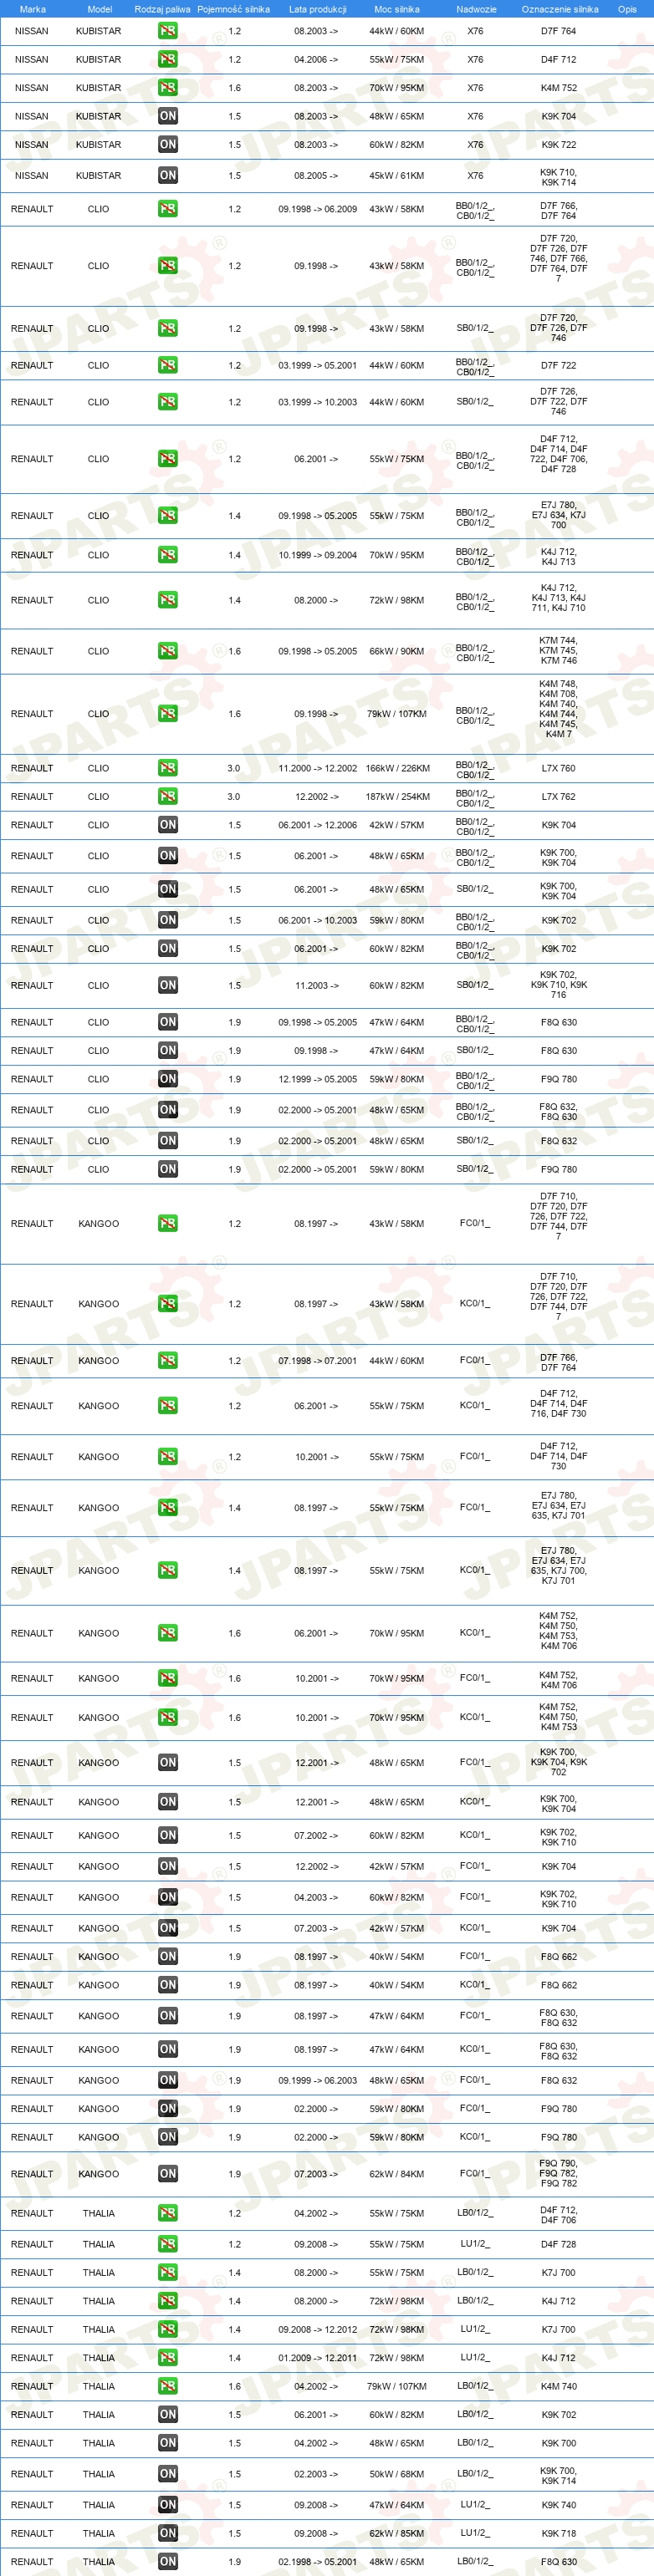Click the Rodzaj paliwa column header

click(x=162, y=9)
